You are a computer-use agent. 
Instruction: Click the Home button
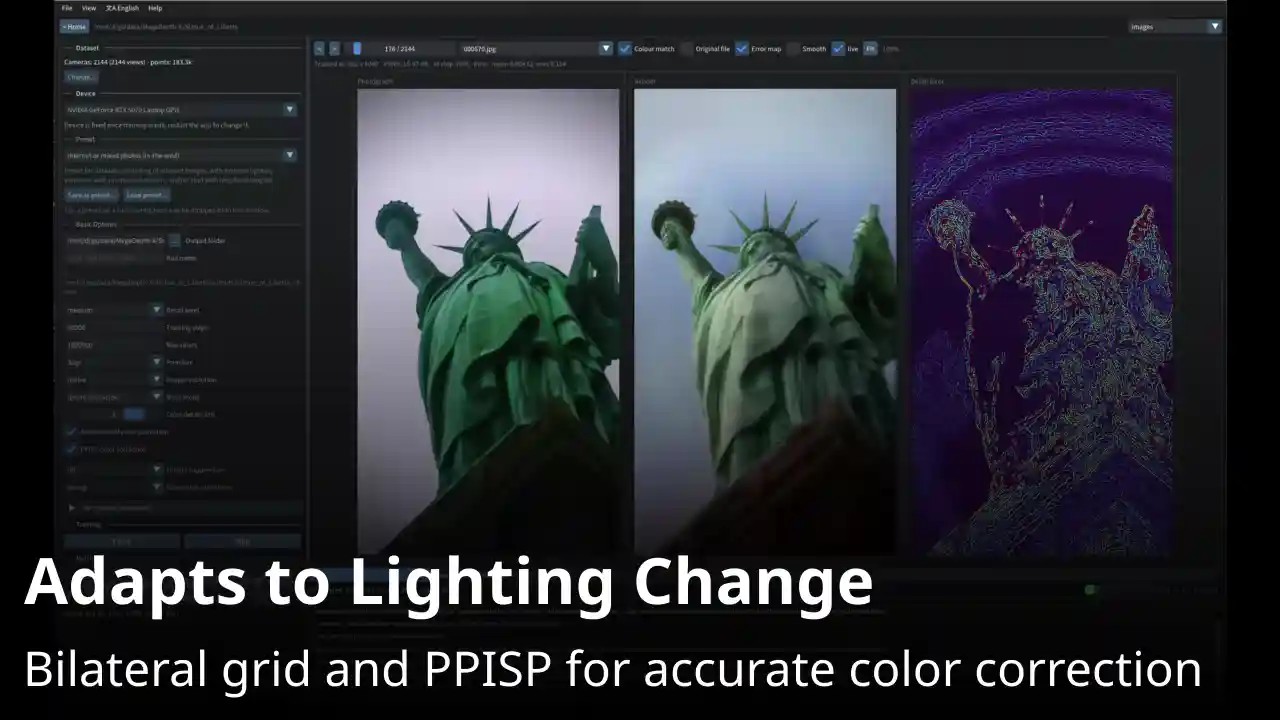[75, 27]
